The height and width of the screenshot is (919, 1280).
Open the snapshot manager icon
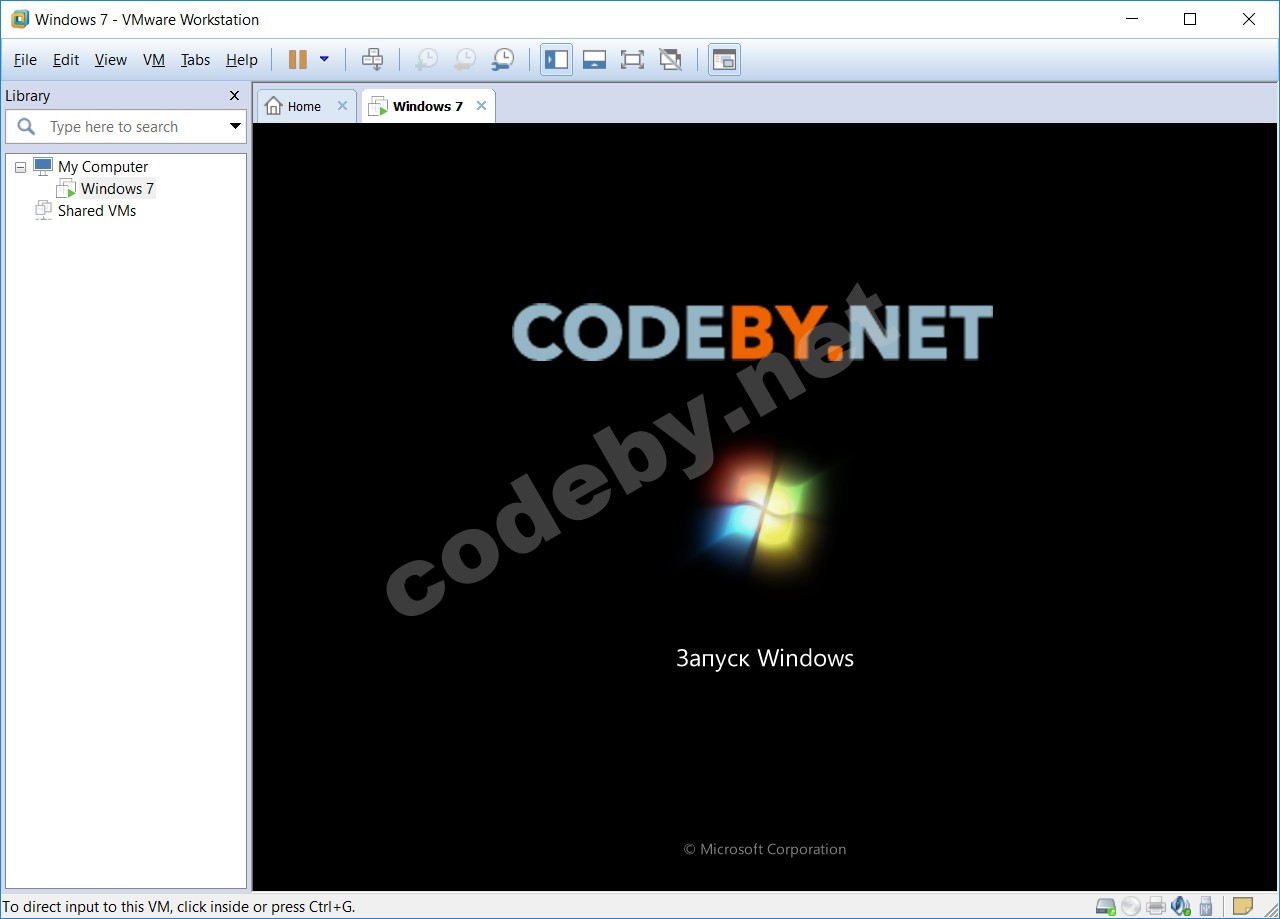(503, 60)
